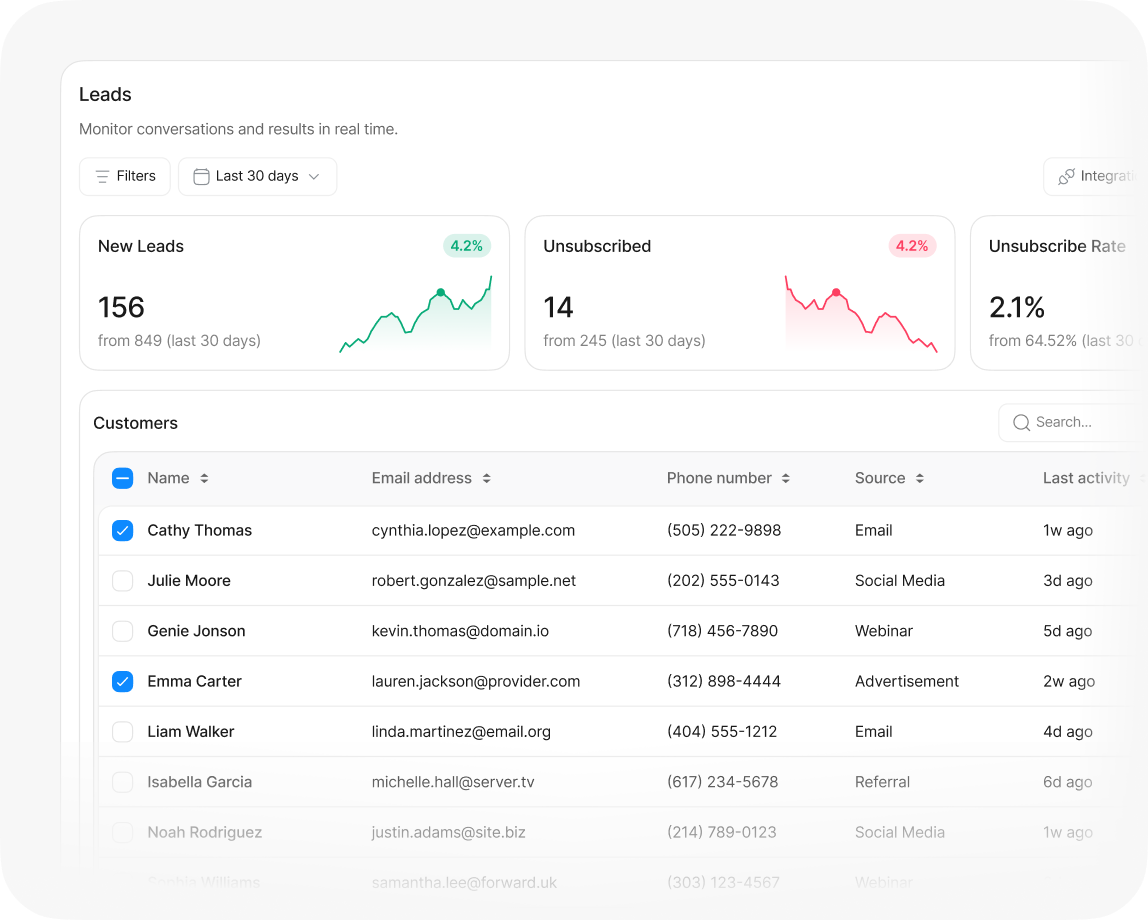Check the Liam Walker row checkbox
Viewport: 1148px width, 920px height.
tap(122, 732)
